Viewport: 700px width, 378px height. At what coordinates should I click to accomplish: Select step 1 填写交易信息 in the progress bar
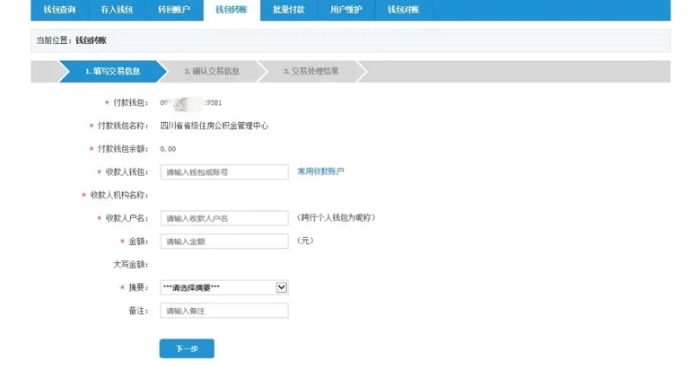[113, 71]
